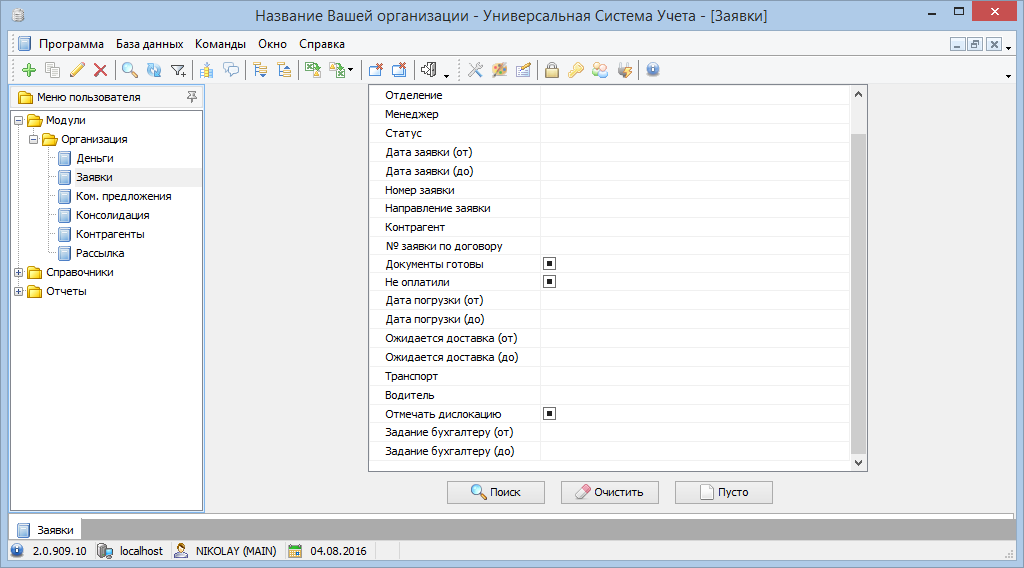Click the padlock icon in toolbar

point(551,70)
